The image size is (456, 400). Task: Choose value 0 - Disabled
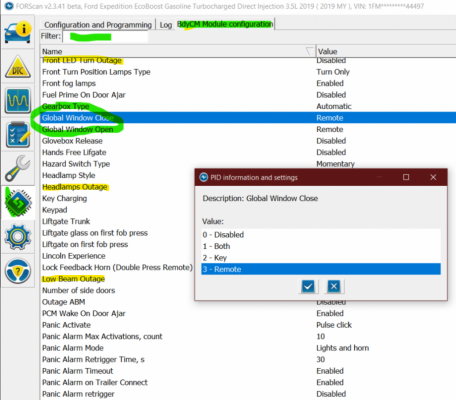point(321,235)
